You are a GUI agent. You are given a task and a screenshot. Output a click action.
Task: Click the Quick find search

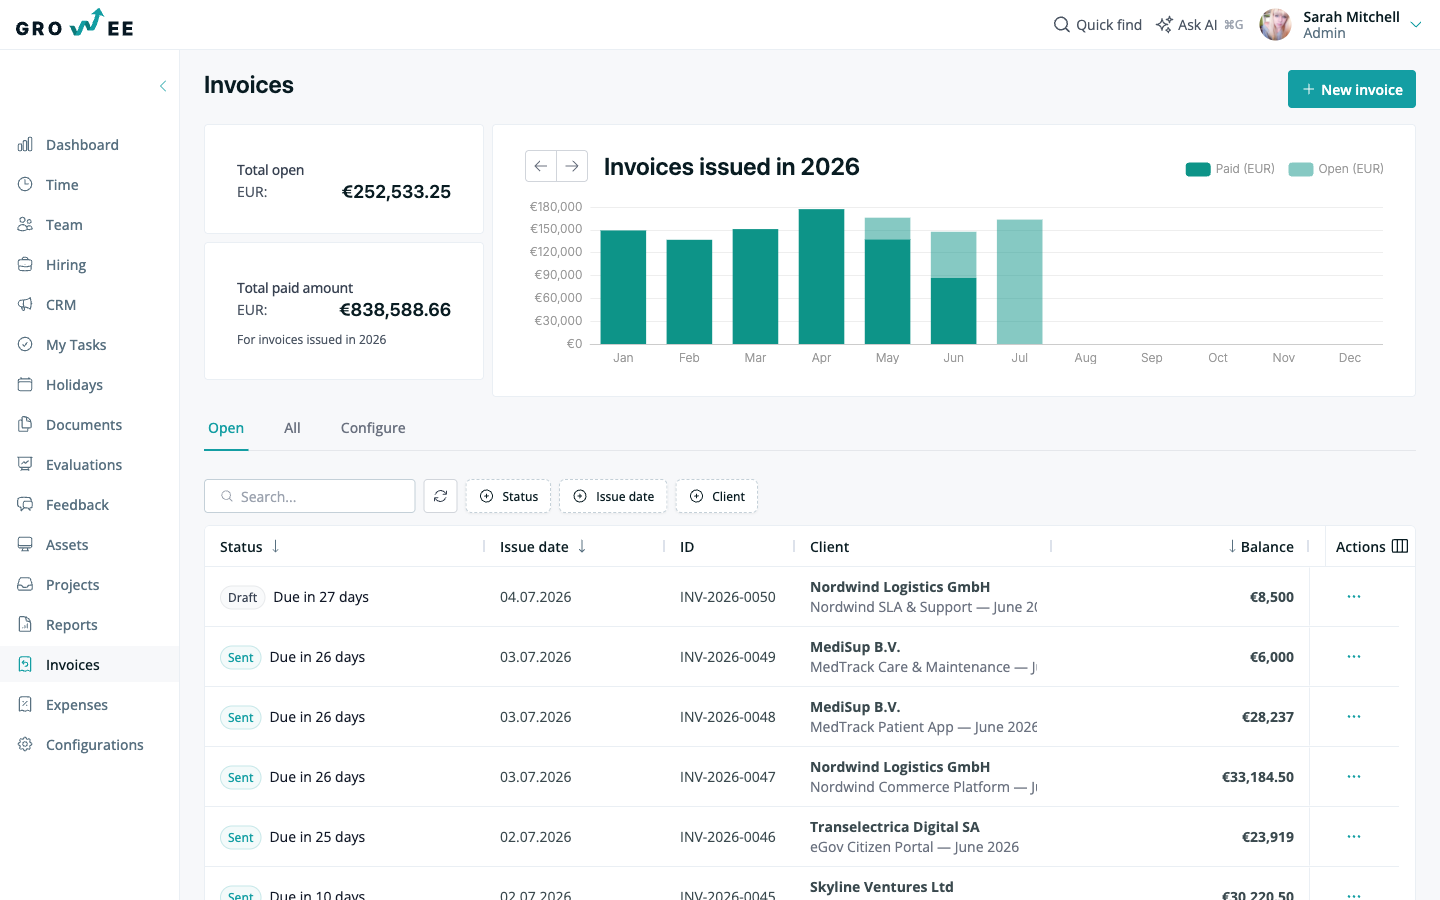pyautogui.click(x=1097, y=25)
